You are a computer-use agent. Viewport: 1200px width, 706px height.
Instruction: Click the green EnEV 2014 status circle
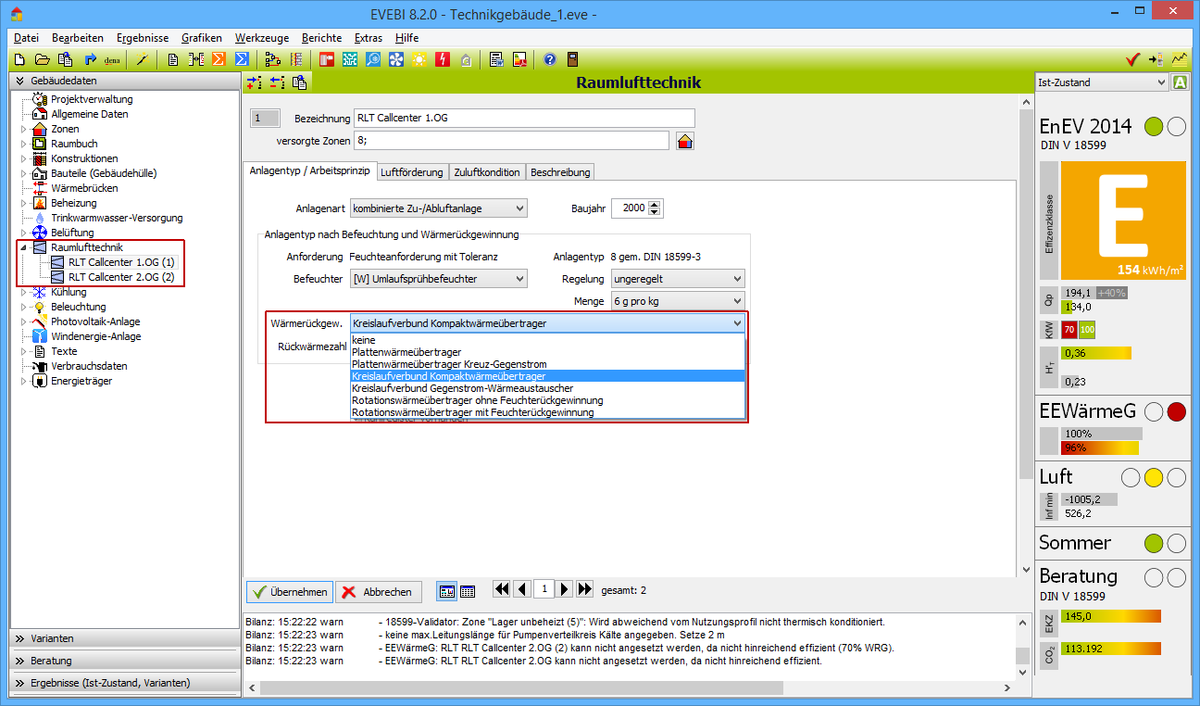pyautogui.click(x=1153, y=126)
